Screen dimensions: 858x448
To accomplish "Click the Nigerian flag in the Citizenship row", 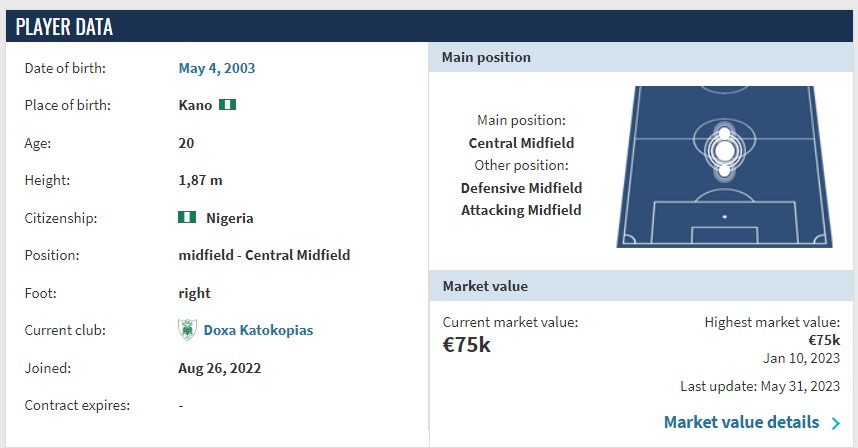I will point(186,217).
